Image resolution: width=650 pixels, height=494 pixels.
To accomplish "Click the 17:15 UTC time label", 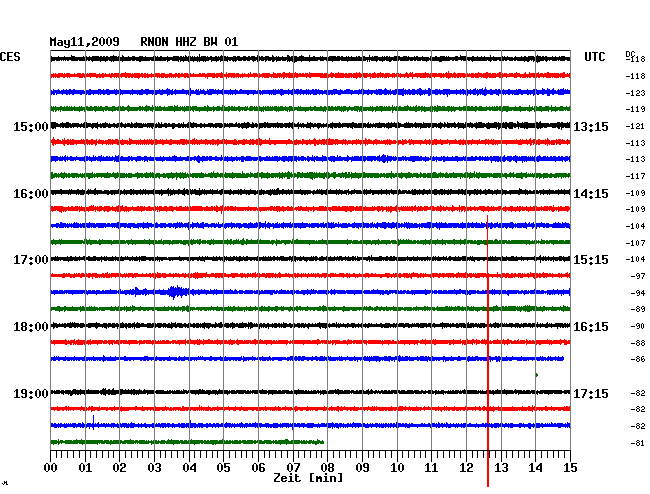I will point(591,393).
